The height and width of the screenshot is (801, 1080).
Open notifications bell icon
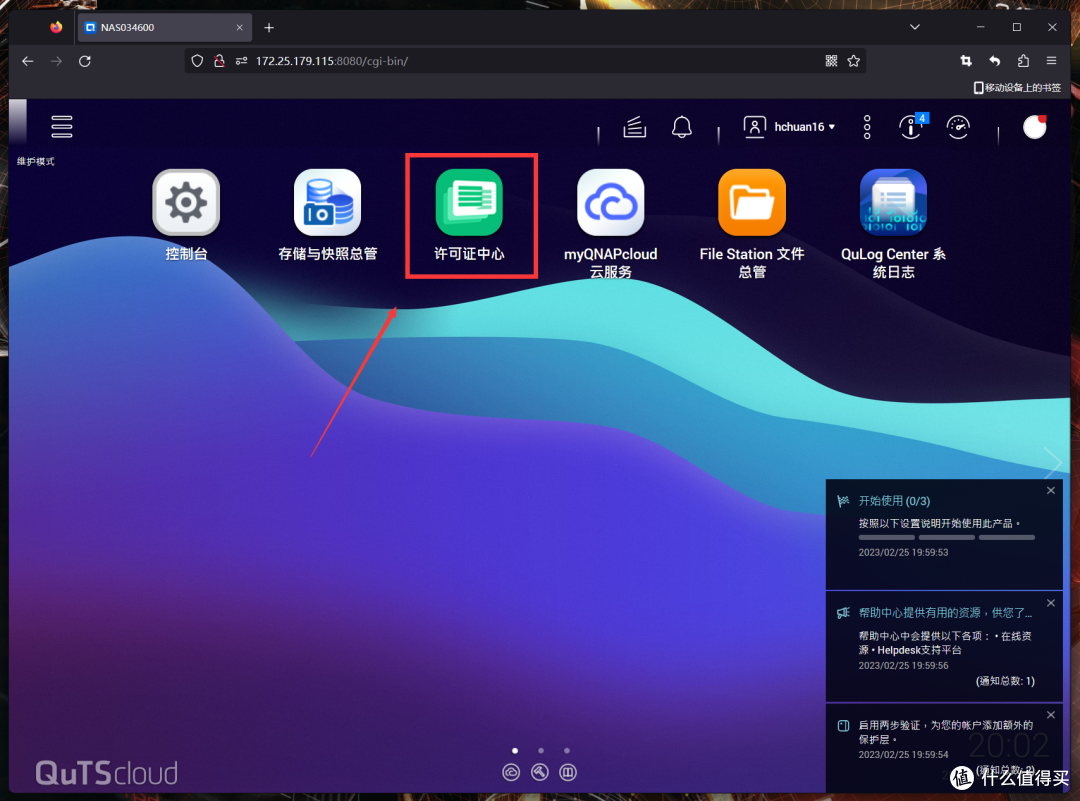(682, 127)
